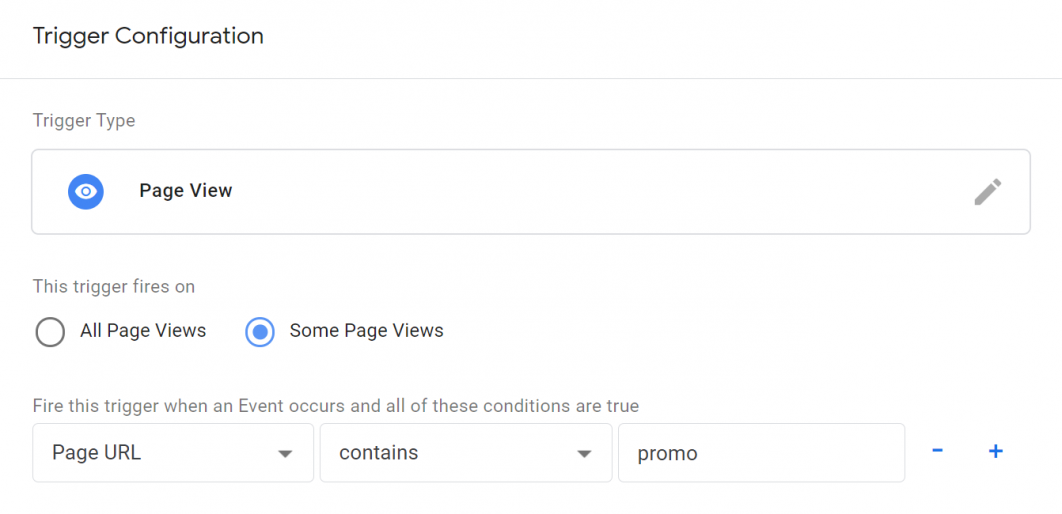The height and width of the screenshot is (514, 1062).
Task: Click the All Page Views label text
Action: (x=143, y=331)
